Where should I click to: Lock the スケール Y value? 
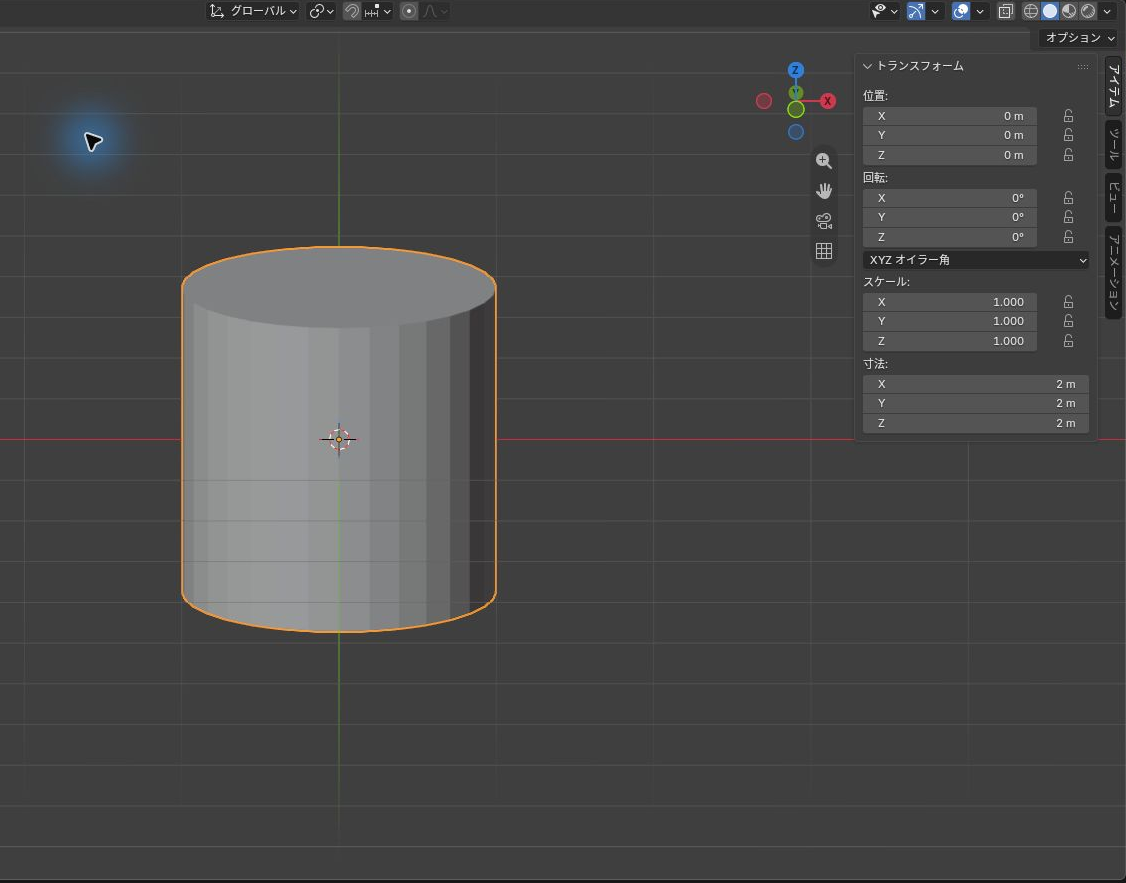pyautogui.click(x=1069, y=321)
